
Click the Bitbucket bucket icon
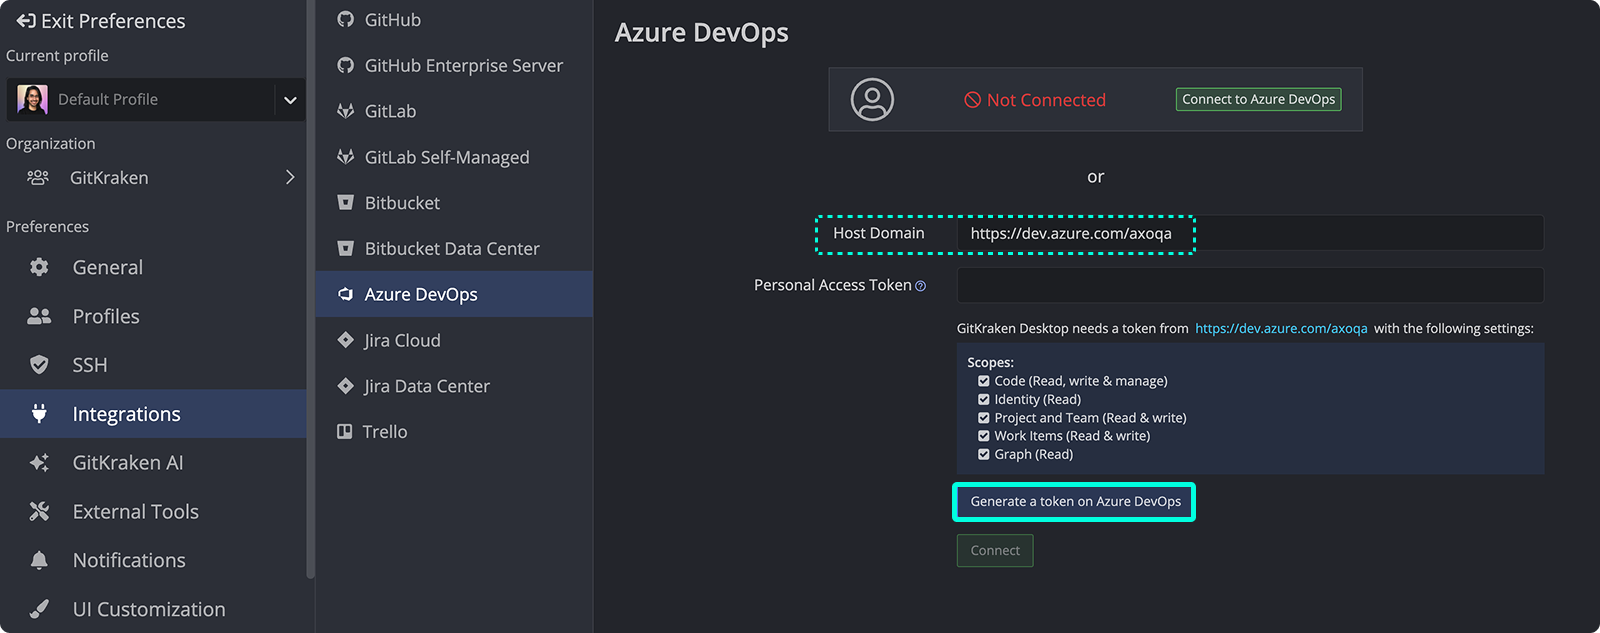pos(345,203)
